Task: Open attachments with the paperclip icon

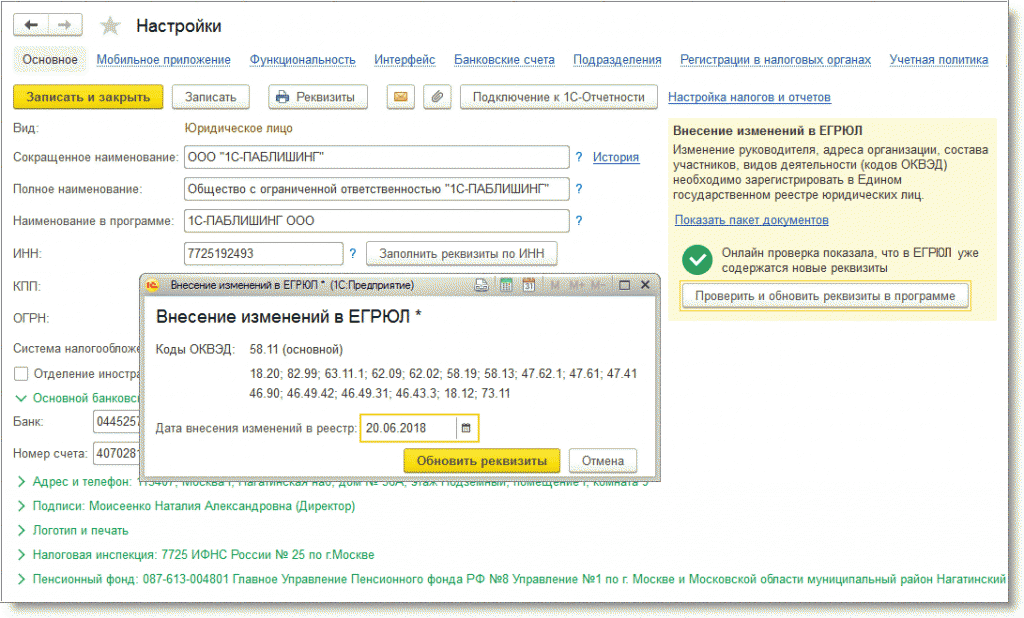Action: (x=435, y=97)
